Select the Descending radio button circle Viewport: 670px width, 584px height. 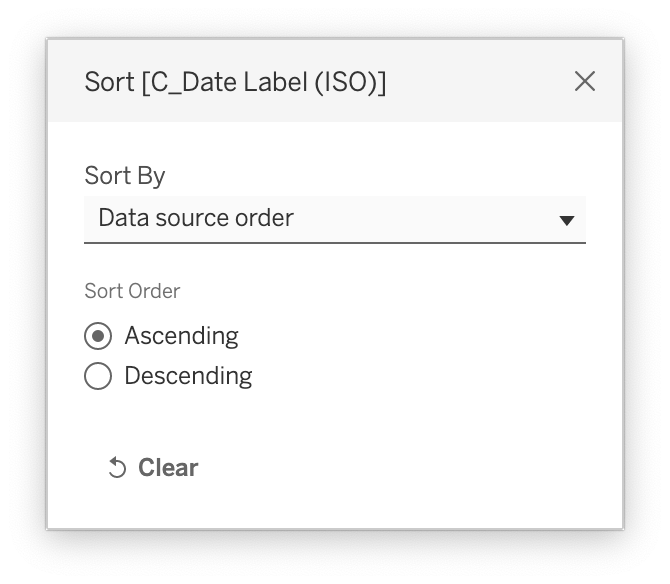pos(98,376)
